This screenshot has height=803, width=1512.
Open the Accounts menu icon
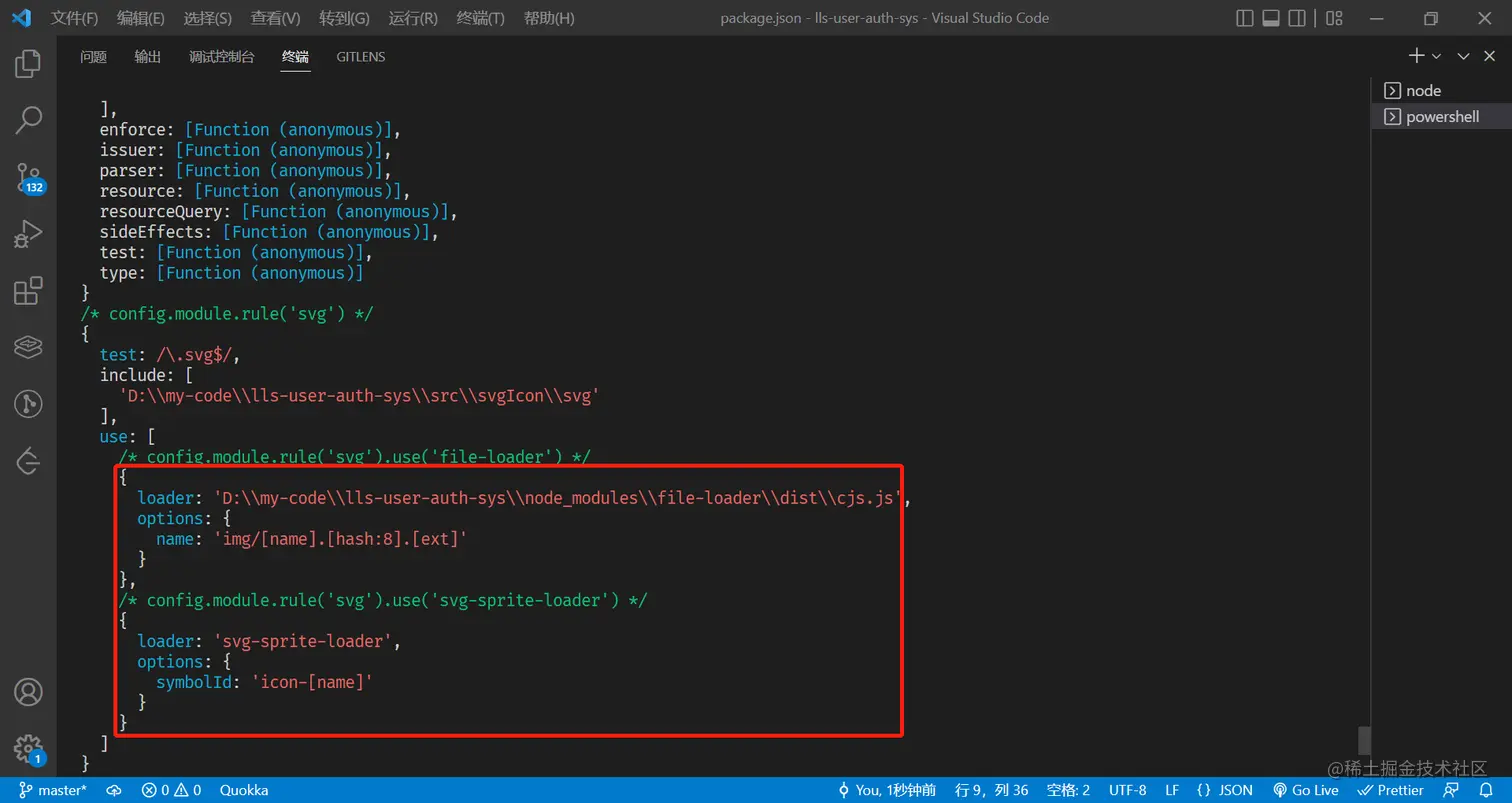(28, 692)
